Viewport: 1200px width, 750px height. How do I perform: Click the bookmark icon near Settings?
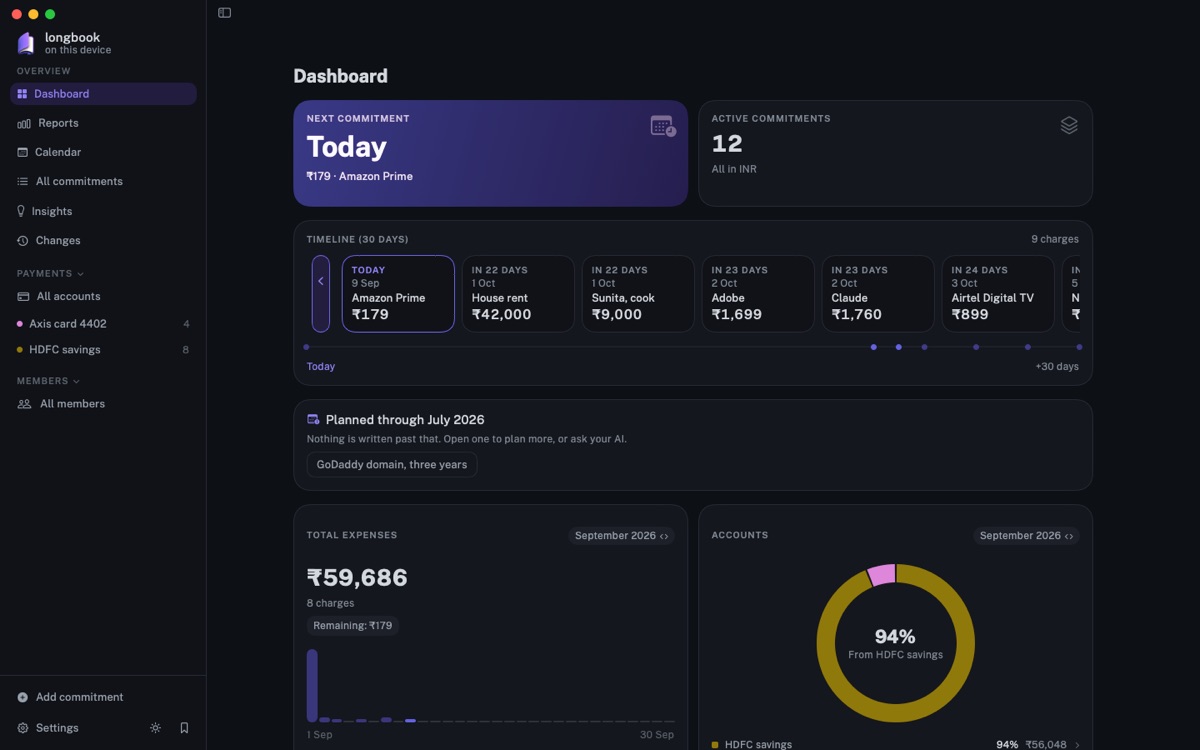(x=184, y=728)
